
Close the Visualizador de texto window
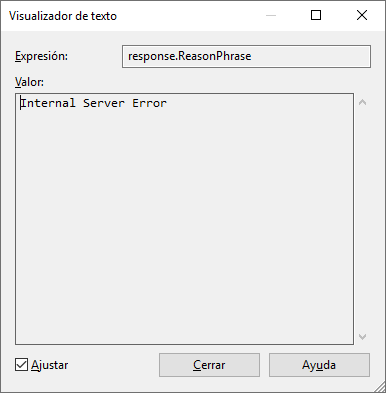[362, 15]
